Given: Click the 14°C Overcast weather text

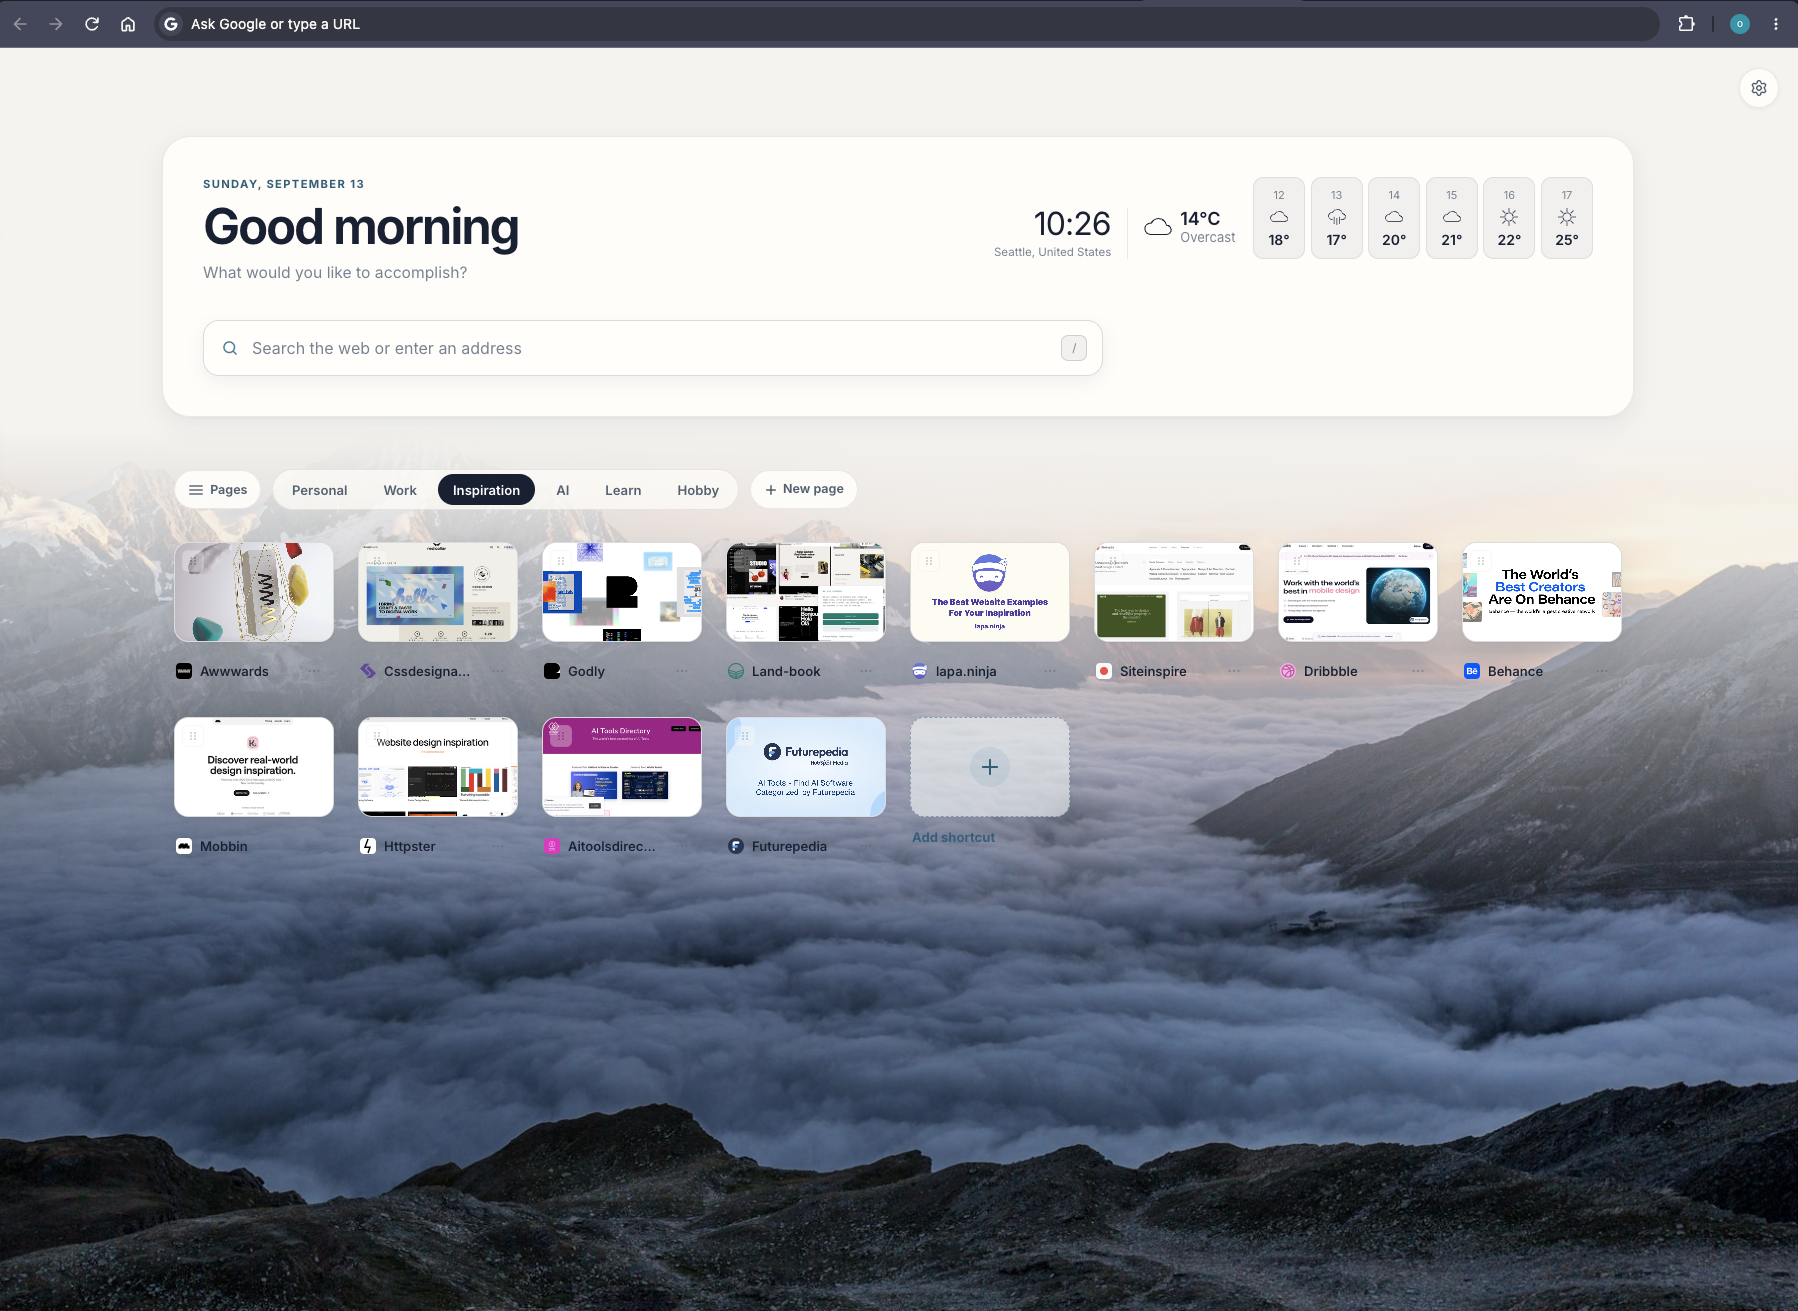Looking at the screenshot, I should pyautogui.click(x=1207, y=227).
